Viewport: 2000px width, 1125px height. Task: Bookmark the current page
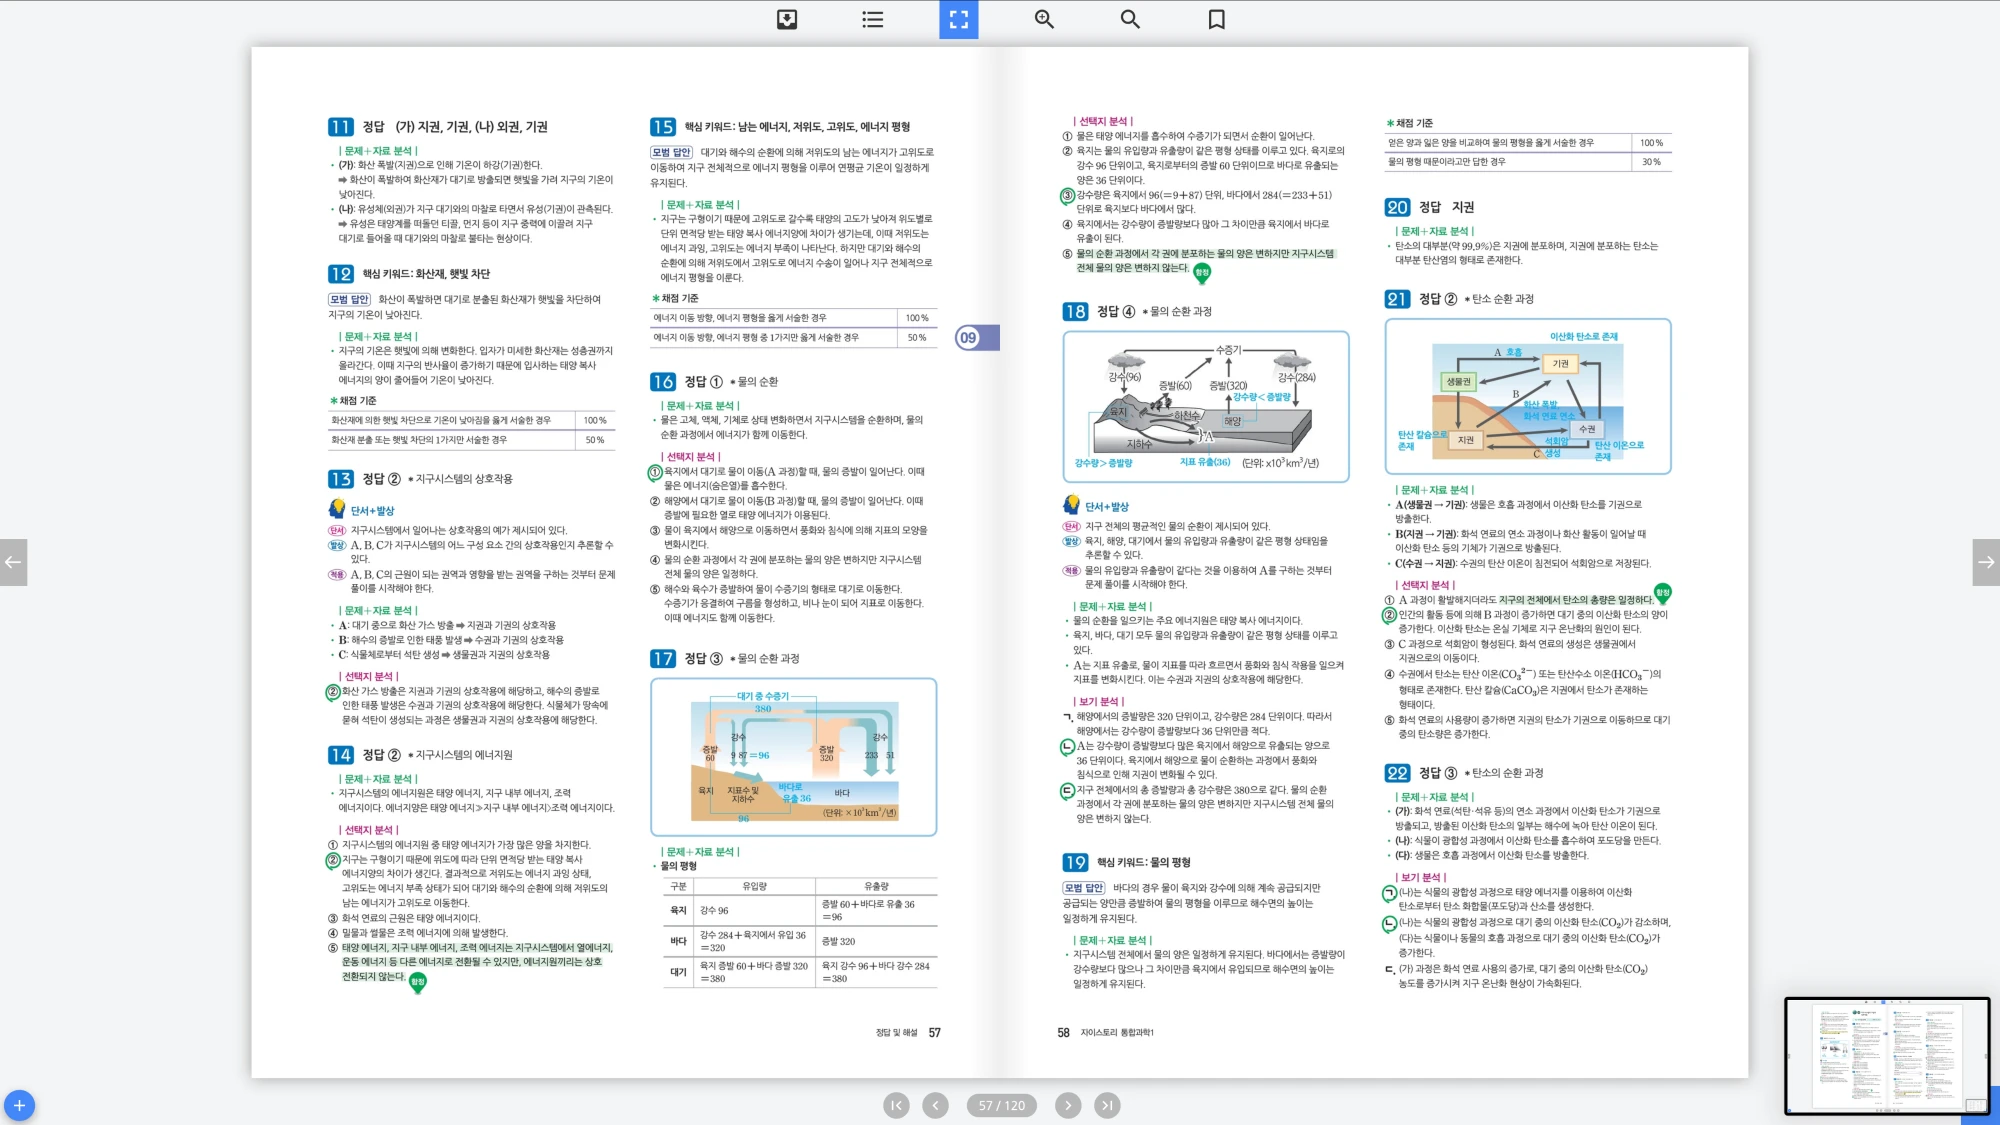pyautogui.click(x=1216, y=19)
